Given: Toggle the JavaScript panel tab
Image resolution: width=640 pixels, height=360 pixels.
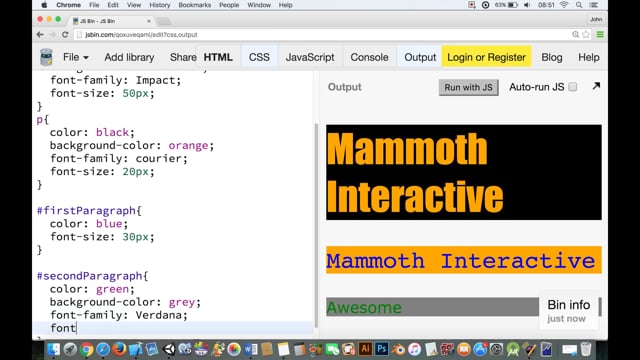Looking at the screenshot, I should click(x=310, y=57).
